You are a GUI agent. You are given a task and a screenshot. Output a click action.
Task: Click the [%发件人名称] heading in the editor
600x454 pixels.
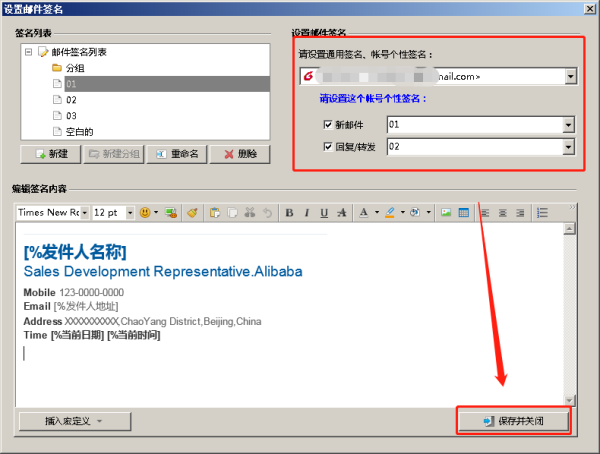(75, 252)
